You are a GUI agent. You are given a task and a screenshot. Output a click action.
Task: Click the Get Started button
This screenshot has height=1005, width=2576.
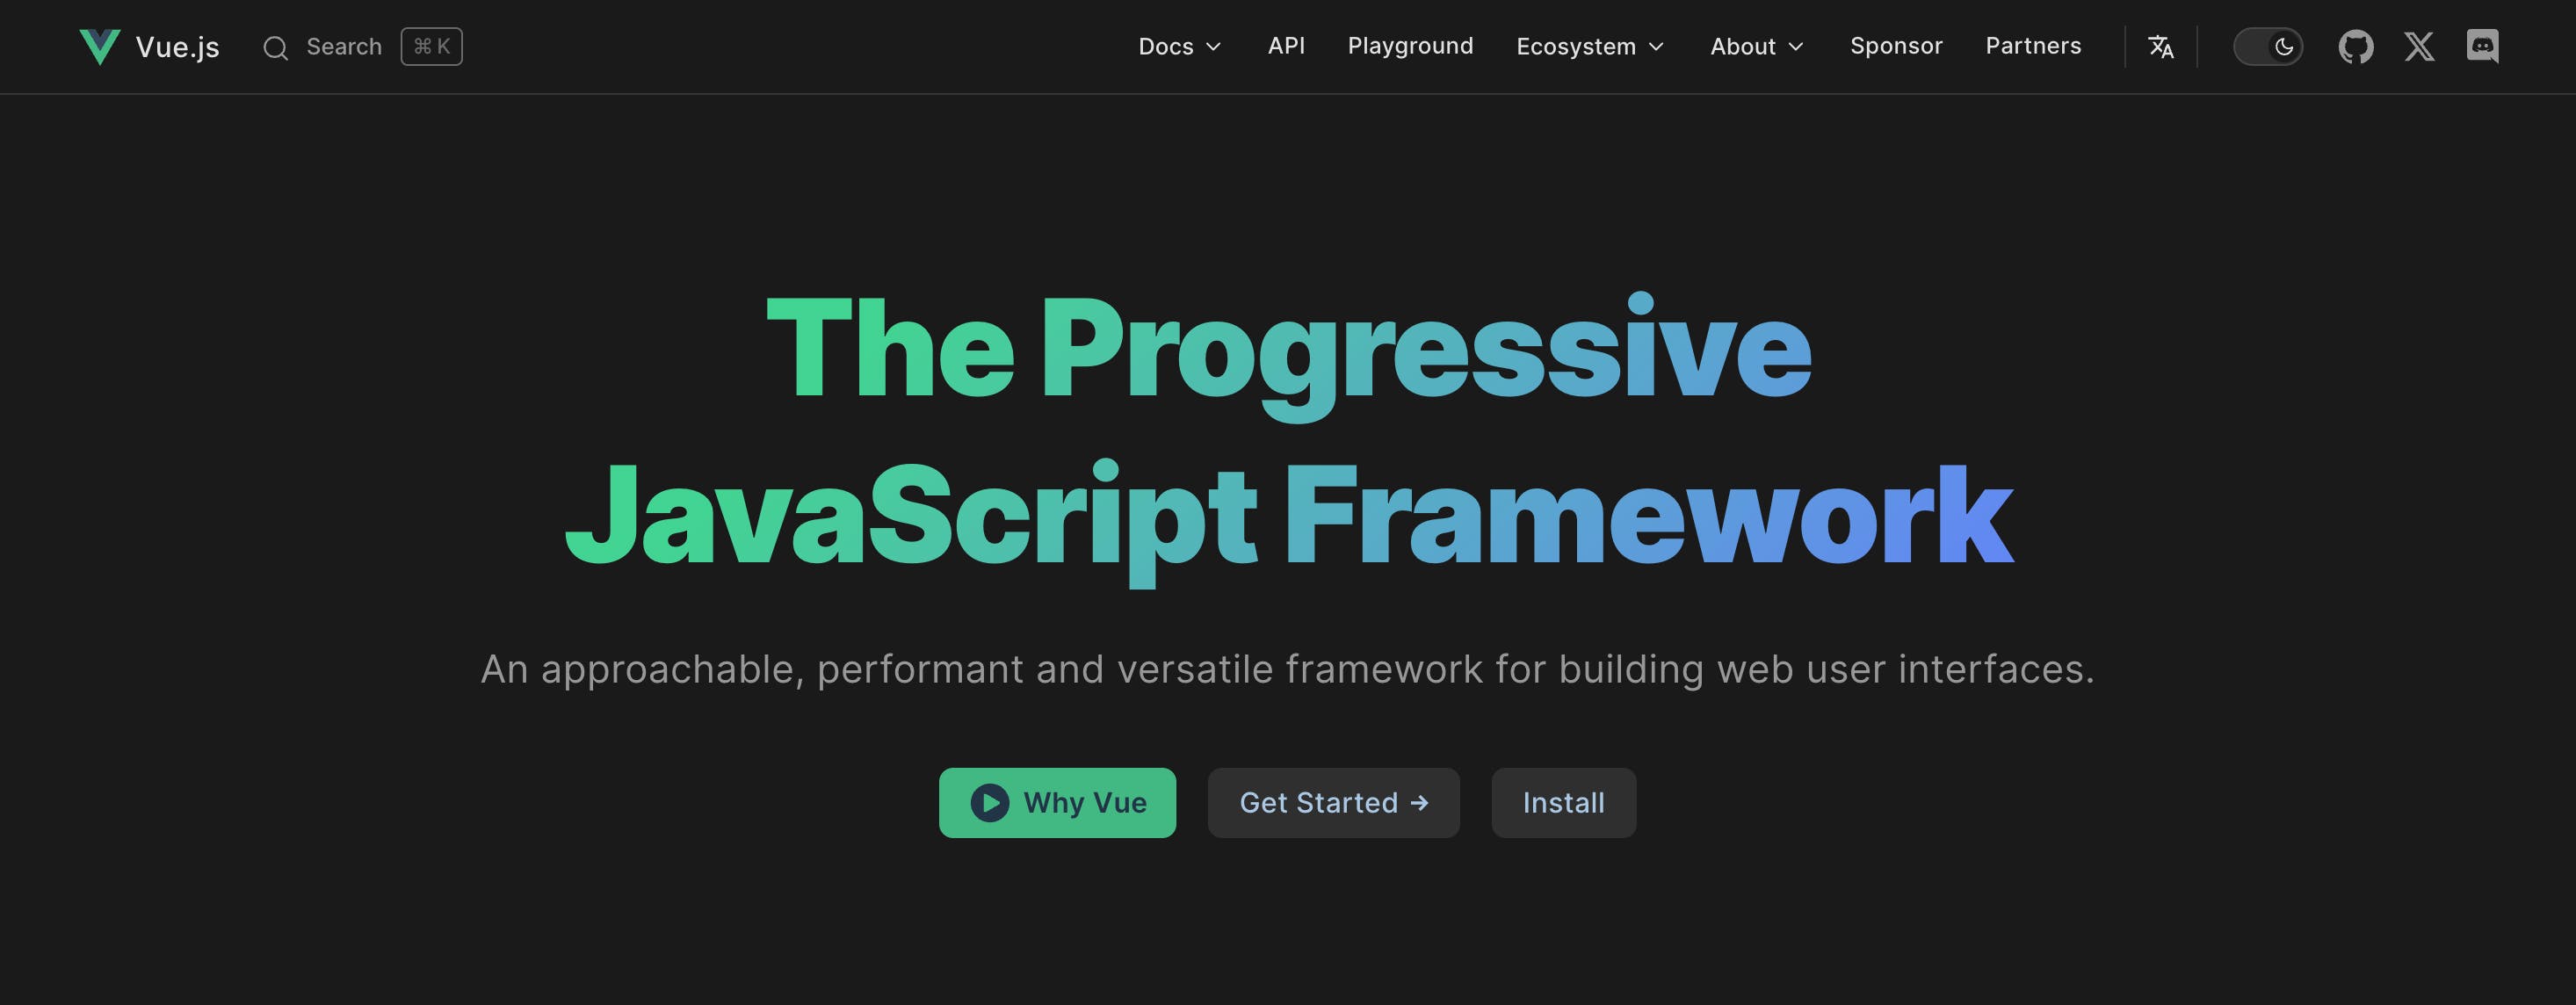click(1332, 803)
